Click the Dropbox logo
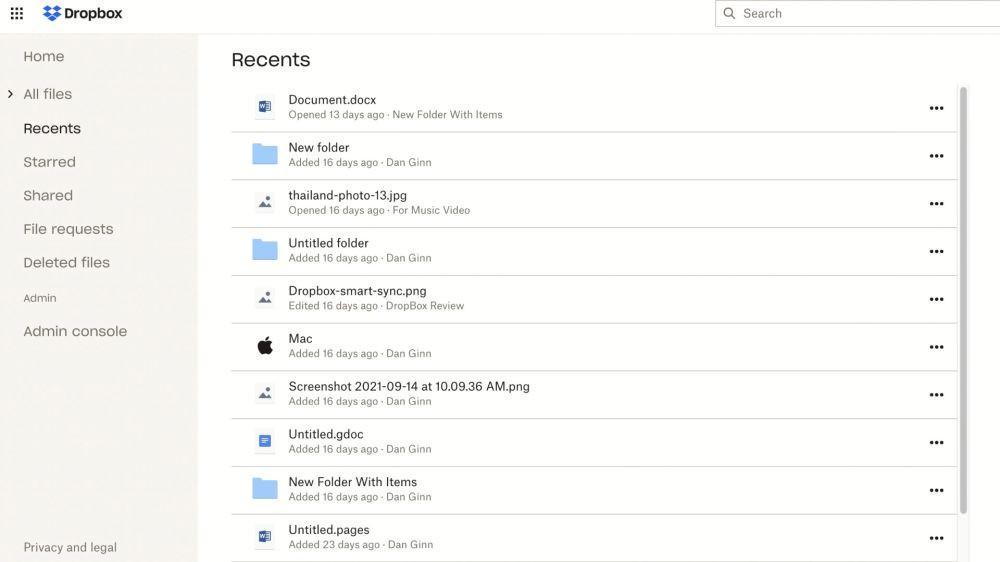1000x562 pixels. tap(82, 13)
